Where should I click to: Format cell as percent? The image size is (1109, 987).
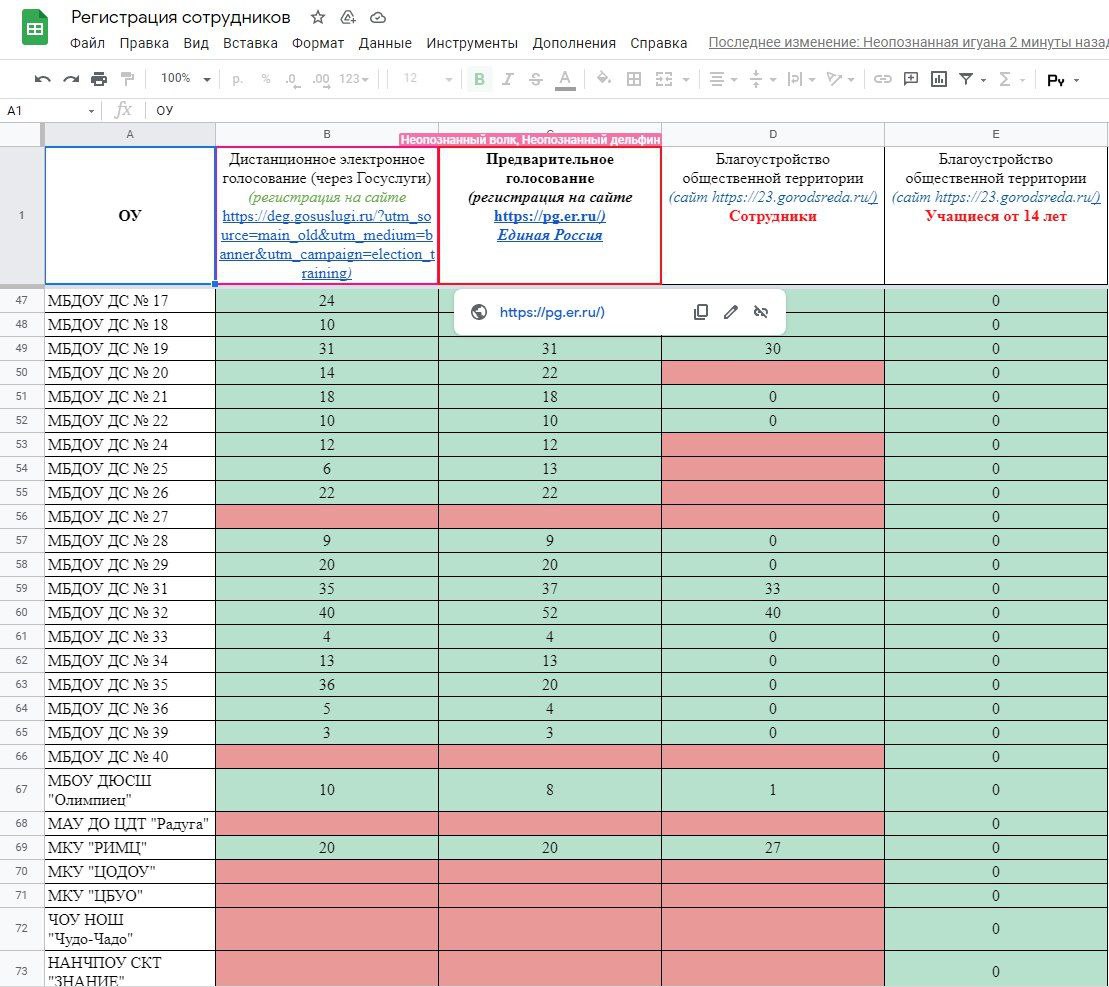[x=266, y=79]
